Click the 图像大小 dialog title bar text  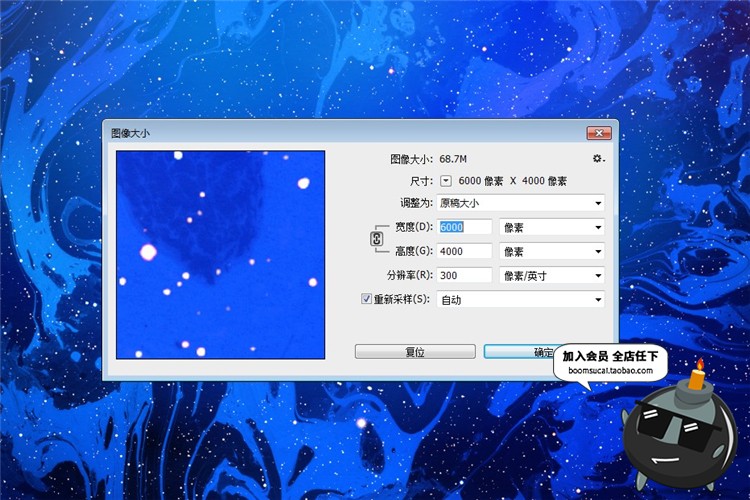click(130, 133)
